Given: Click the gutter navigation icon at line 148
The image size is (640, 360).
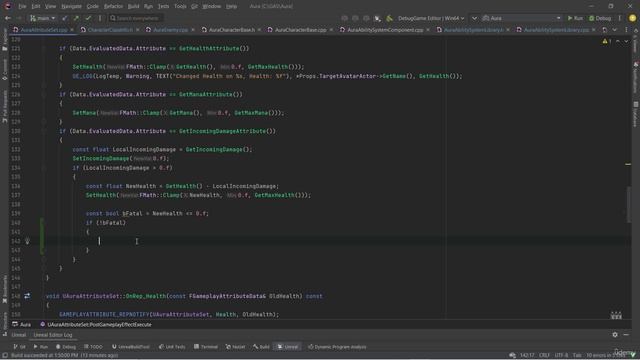Looking at the screenshot, I should 27,296.
